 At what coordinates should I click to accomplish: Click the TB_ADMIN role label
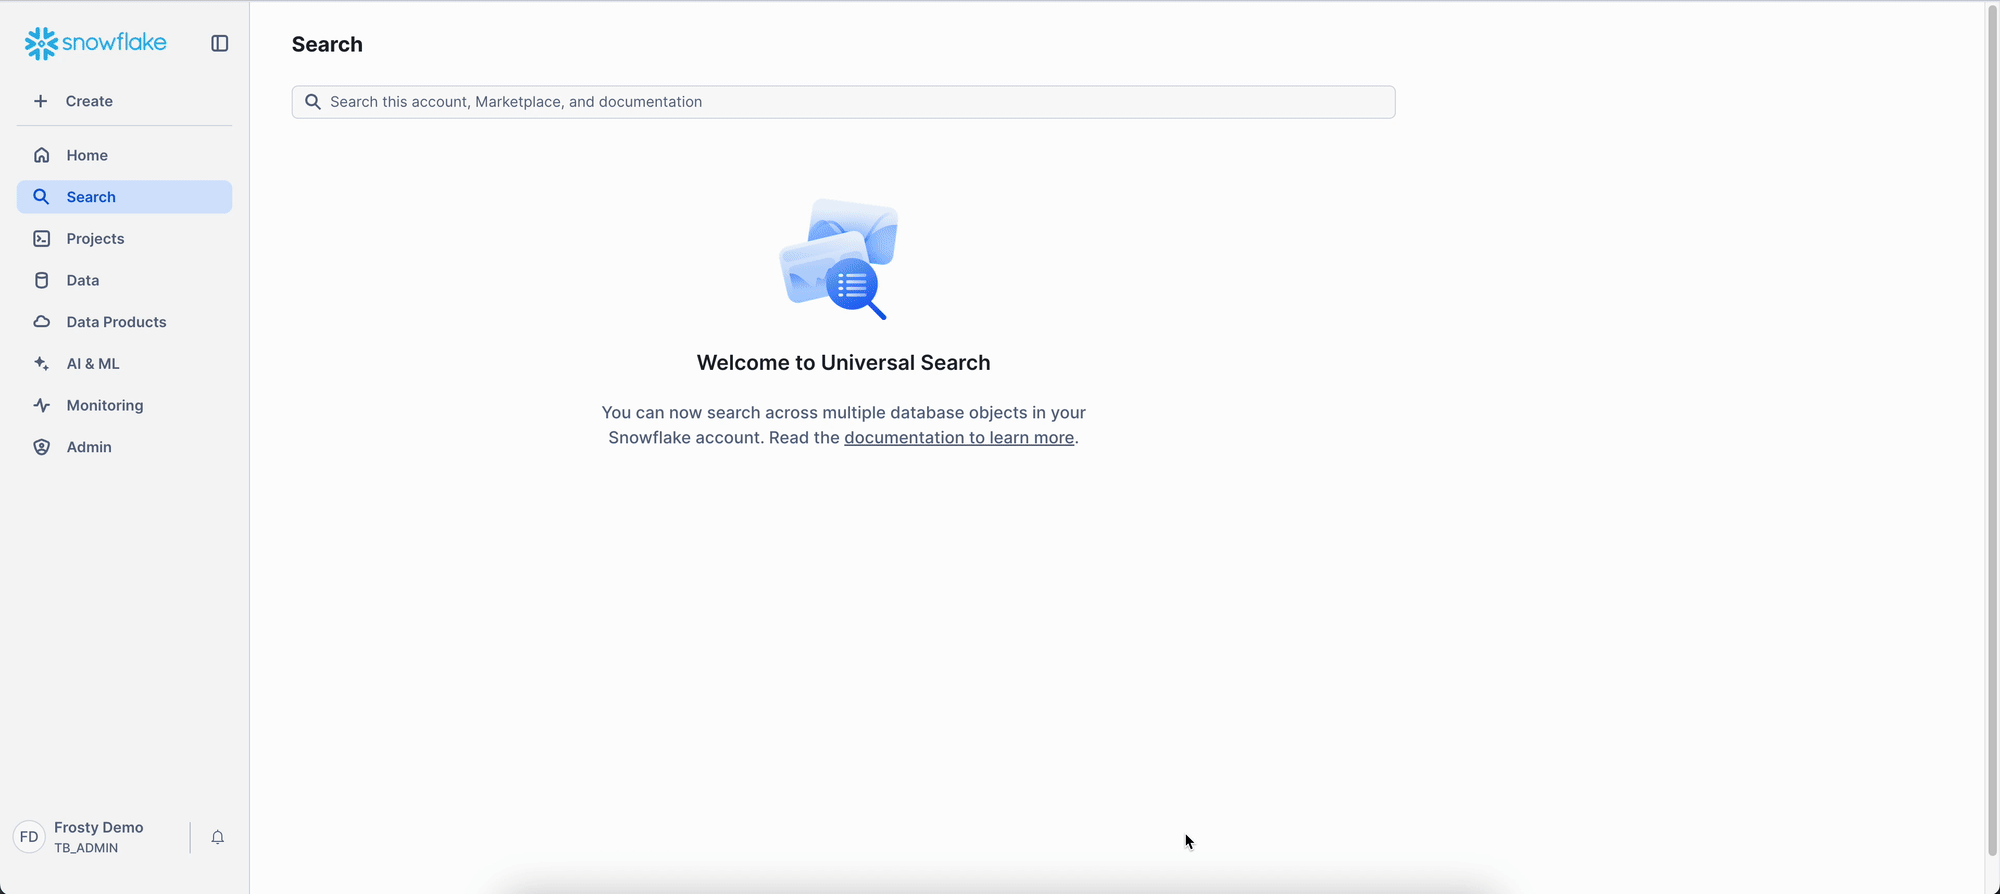pos(86,848)
